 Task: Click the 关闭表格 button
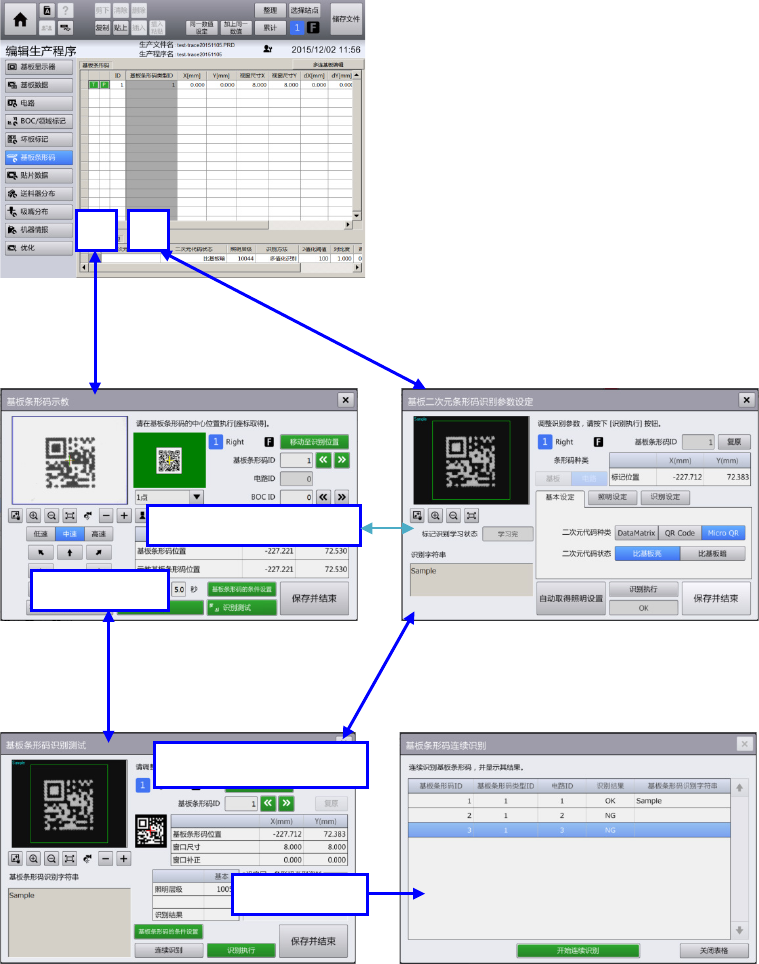714,950
